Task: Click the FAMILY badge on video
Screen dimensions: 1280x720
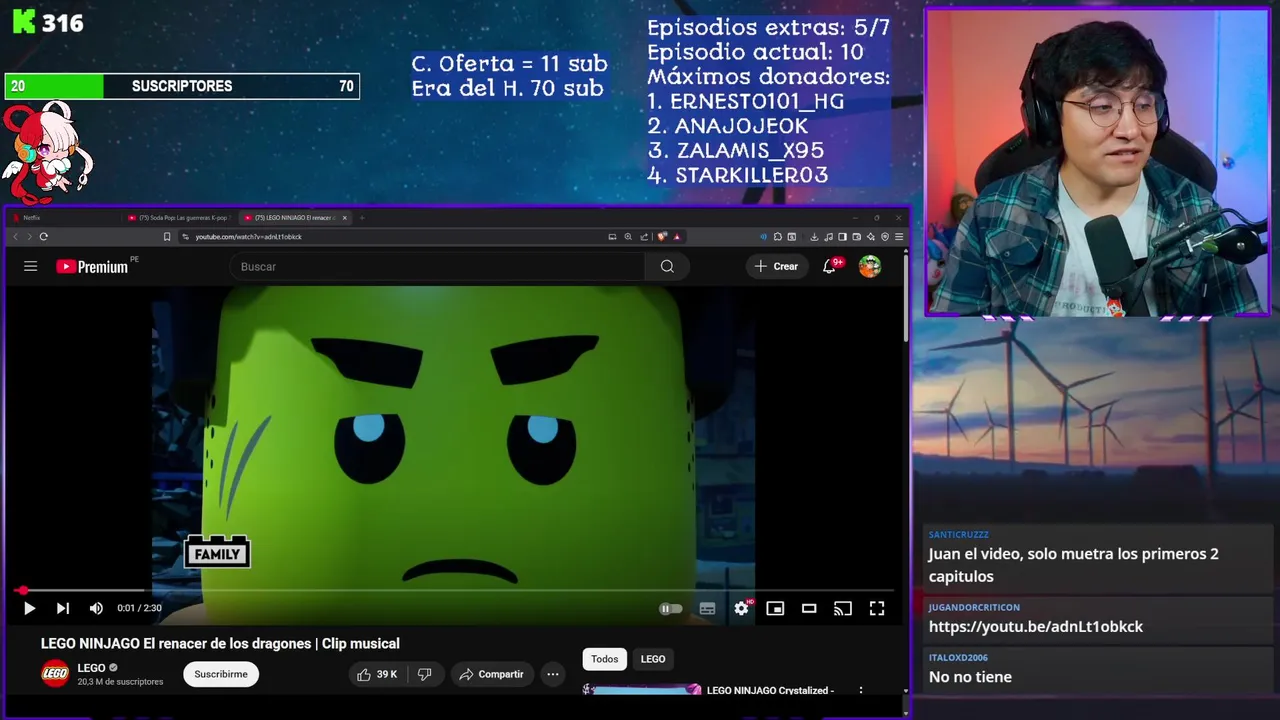Action: click(217, 552)
